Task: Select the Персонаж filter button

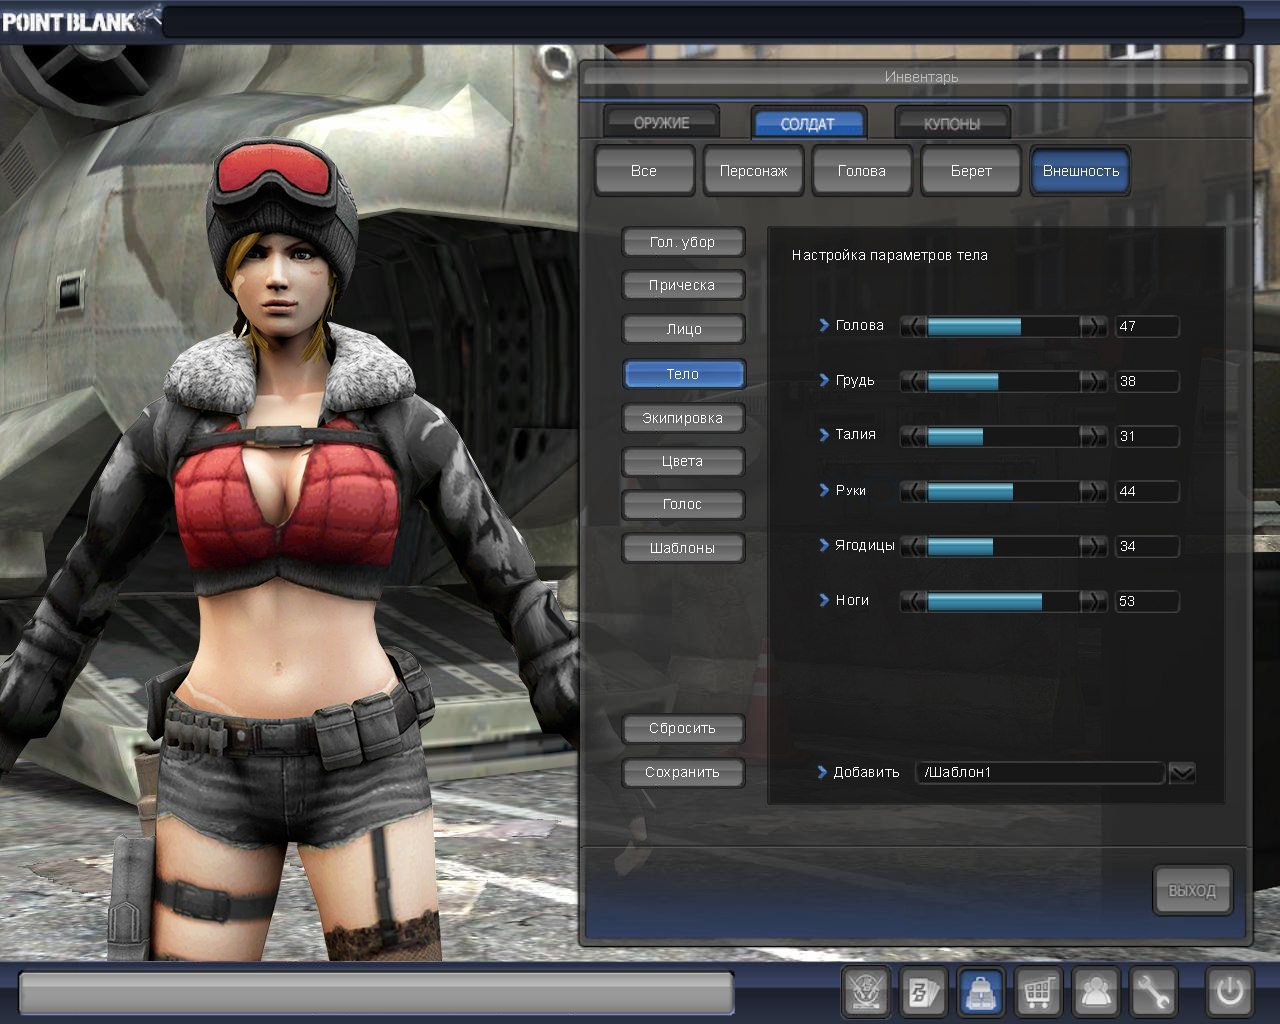Action: point(753,171)
